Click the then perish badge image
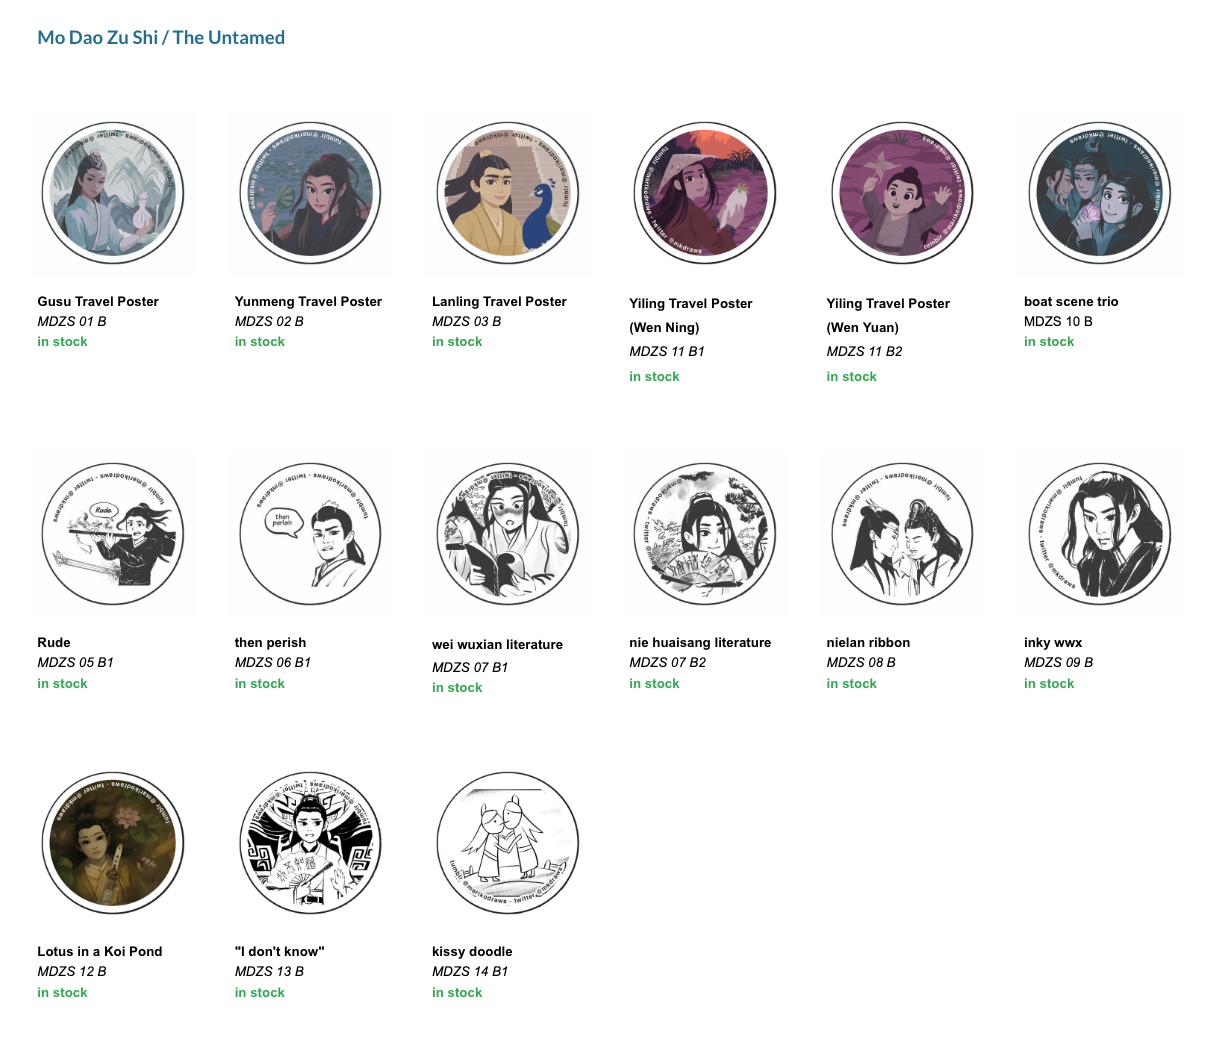This screenshot has height=1060, width=1228. tap(310, 534)
